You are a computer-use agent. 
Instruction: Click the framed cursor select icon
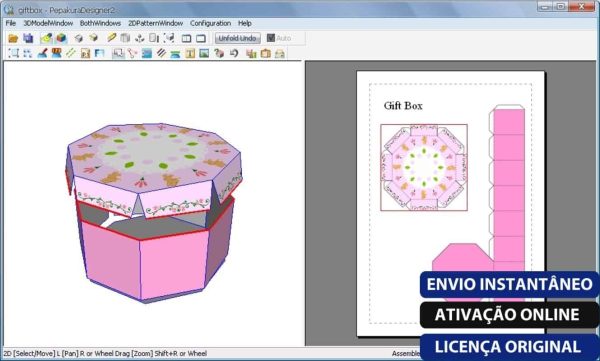[118, 54]
